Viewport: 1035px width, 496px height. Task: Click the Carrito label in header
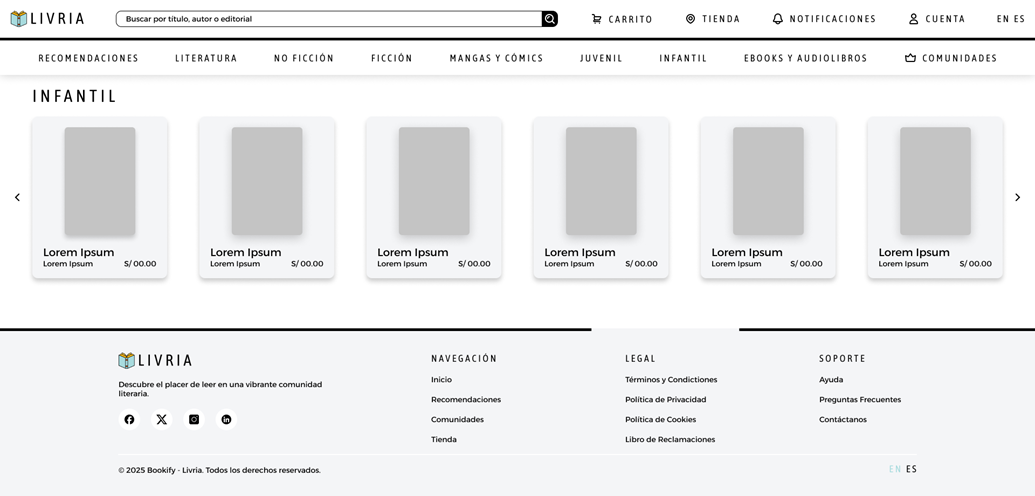click(630, 19)
